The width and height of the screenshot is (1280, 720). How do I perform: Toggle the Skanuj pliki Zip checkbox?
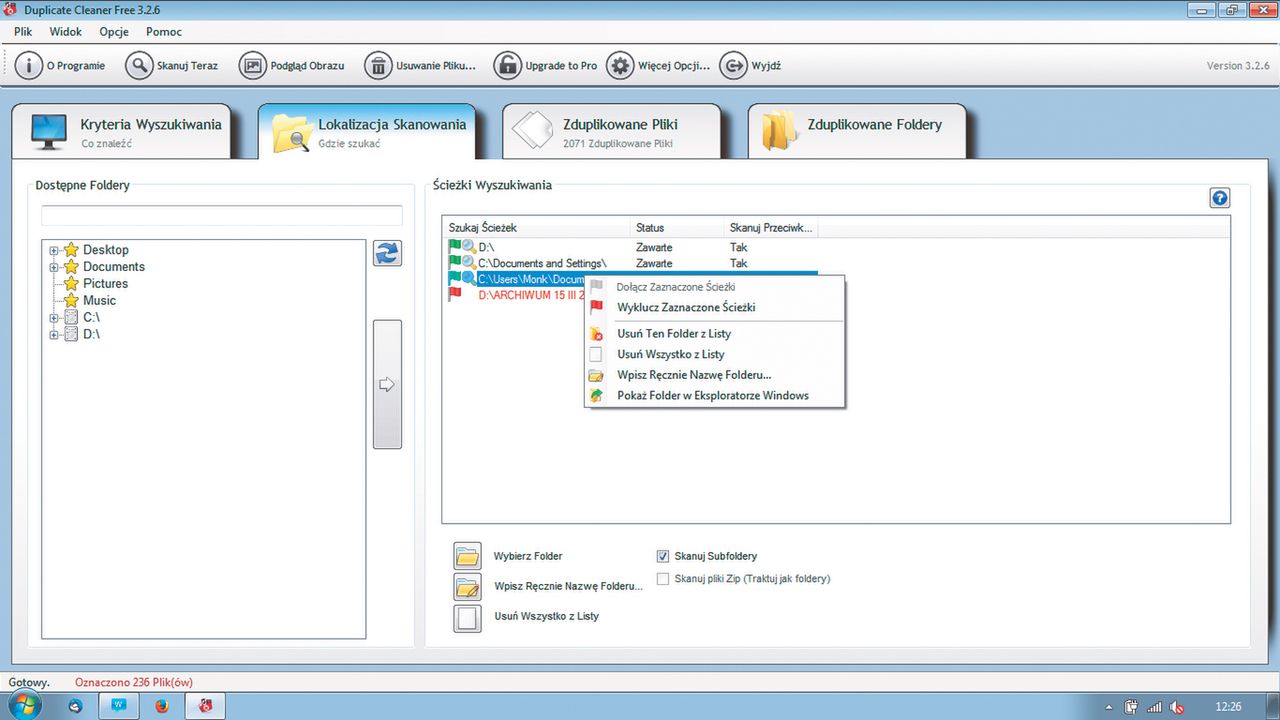pos(663,579)
